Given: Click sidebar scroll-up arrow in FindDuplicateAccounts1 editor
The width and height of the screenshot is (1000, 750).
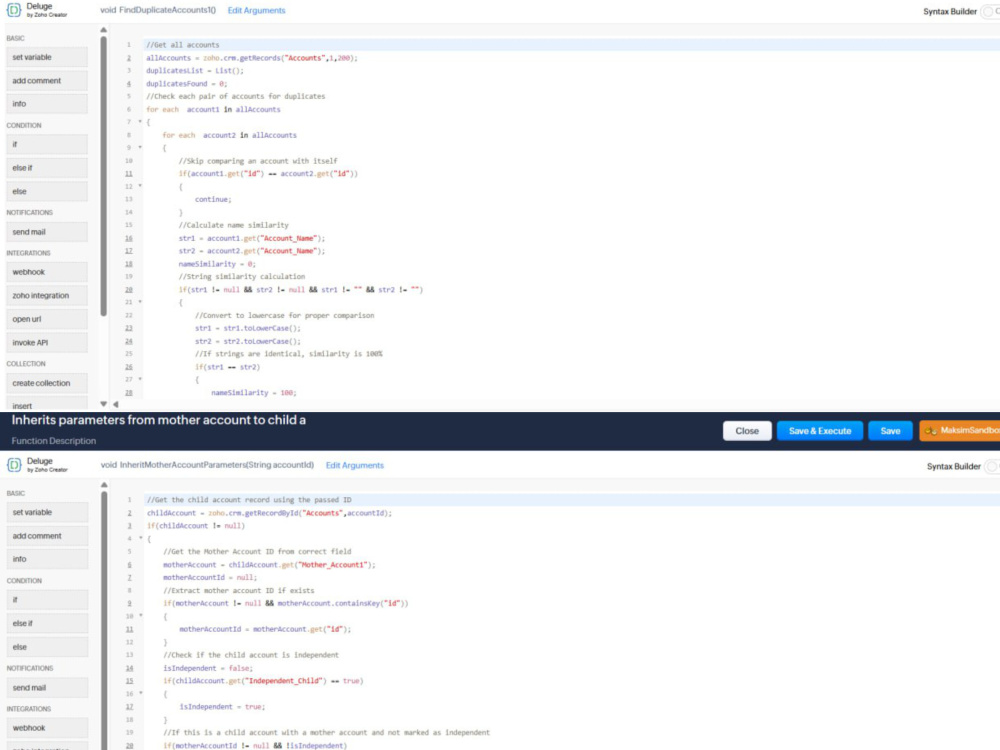Looking at the screenshot, I should 103,30.
